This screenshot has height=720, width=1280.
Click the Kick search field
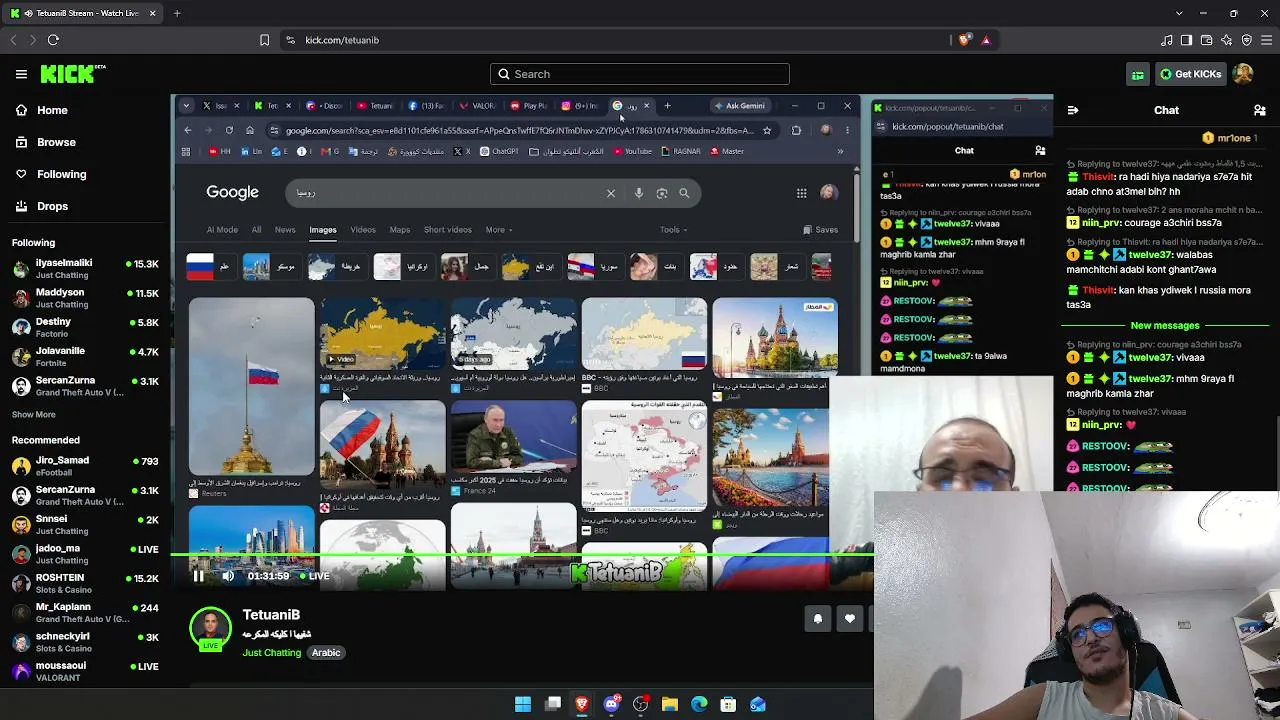point(640,74)
